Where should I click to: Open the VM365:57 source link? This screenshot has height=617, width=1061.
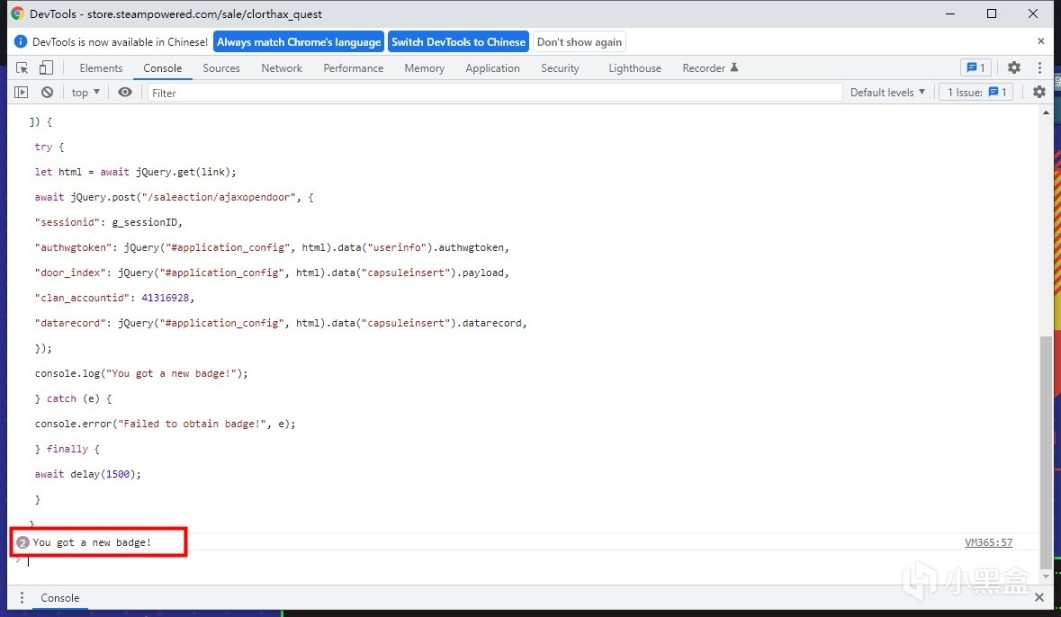point(988,543)
